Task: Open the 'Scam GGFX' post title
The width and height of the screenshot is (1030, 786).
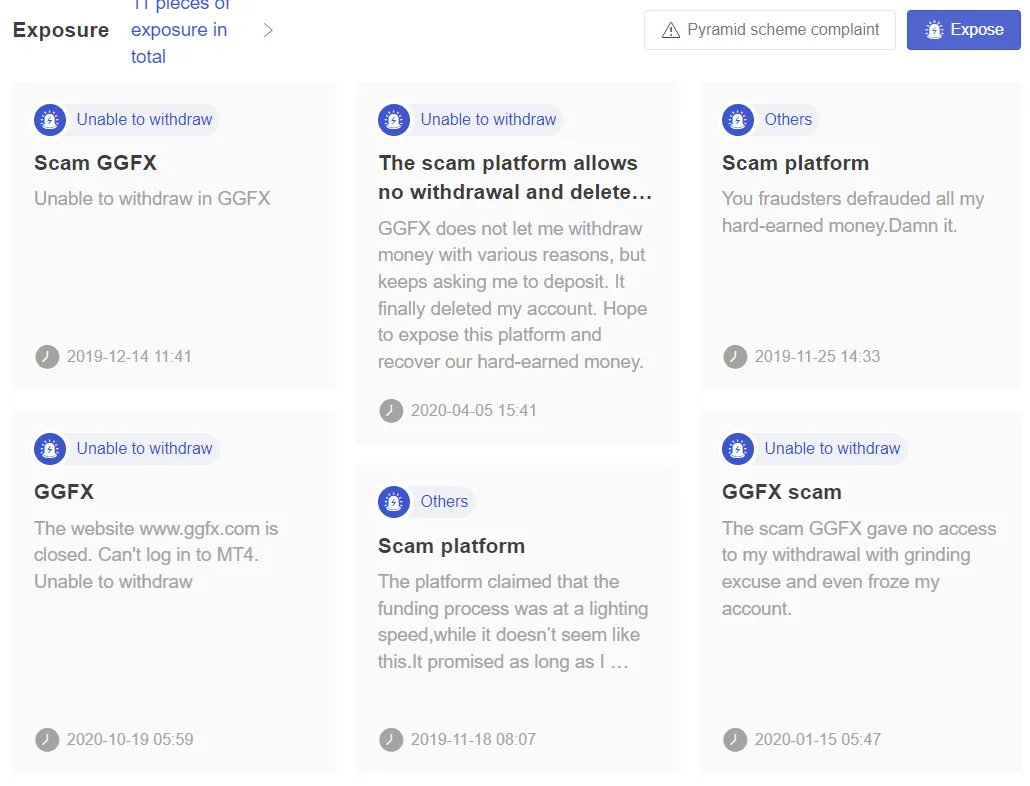Action: point(95,163)
